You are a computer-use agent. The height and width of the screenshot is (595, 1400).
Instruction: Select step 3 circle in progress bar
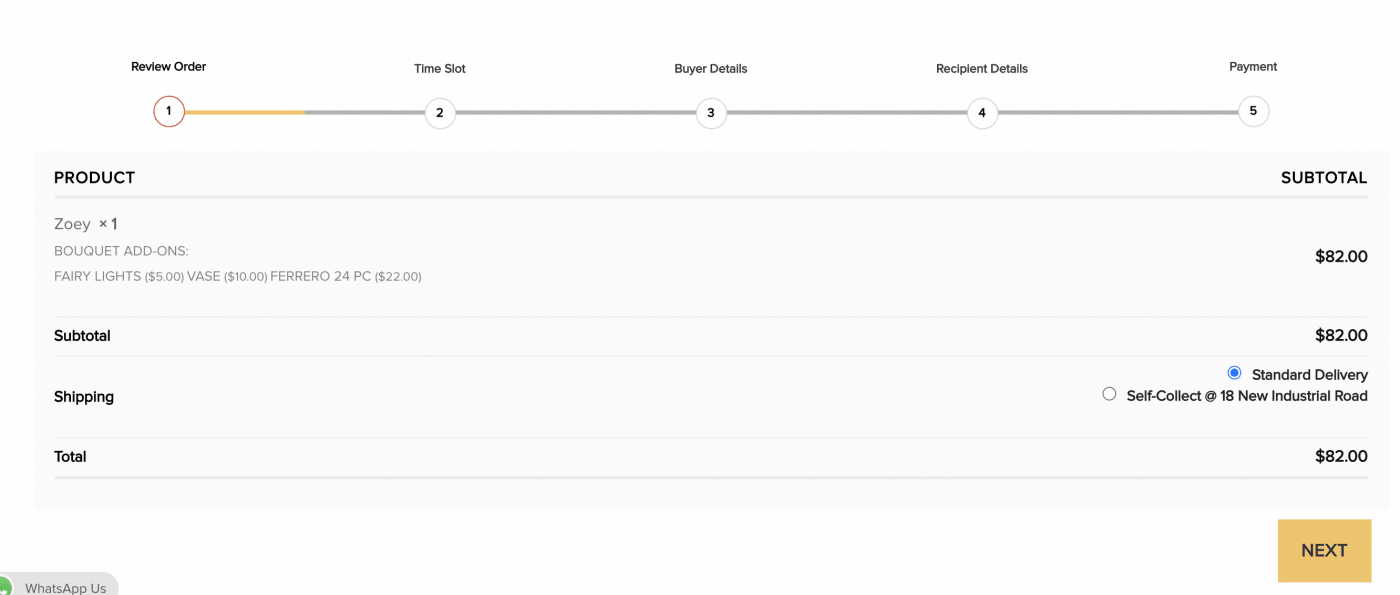(x=711, y=113)
